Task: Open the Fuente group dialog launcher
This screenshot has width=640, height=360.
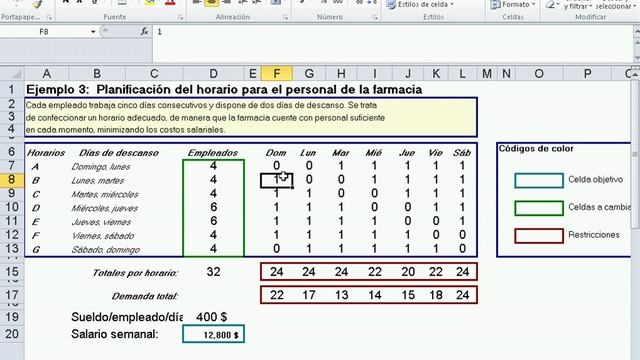Action: [180, 18]
